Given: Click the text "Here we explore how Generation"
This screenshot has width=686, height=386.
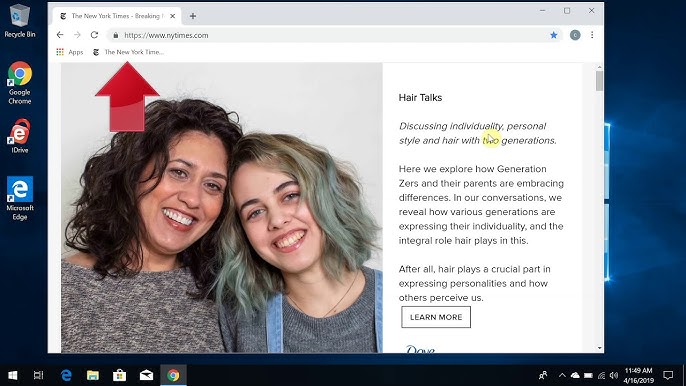Looking at the screenshot, I should click(x=472, y=169).
